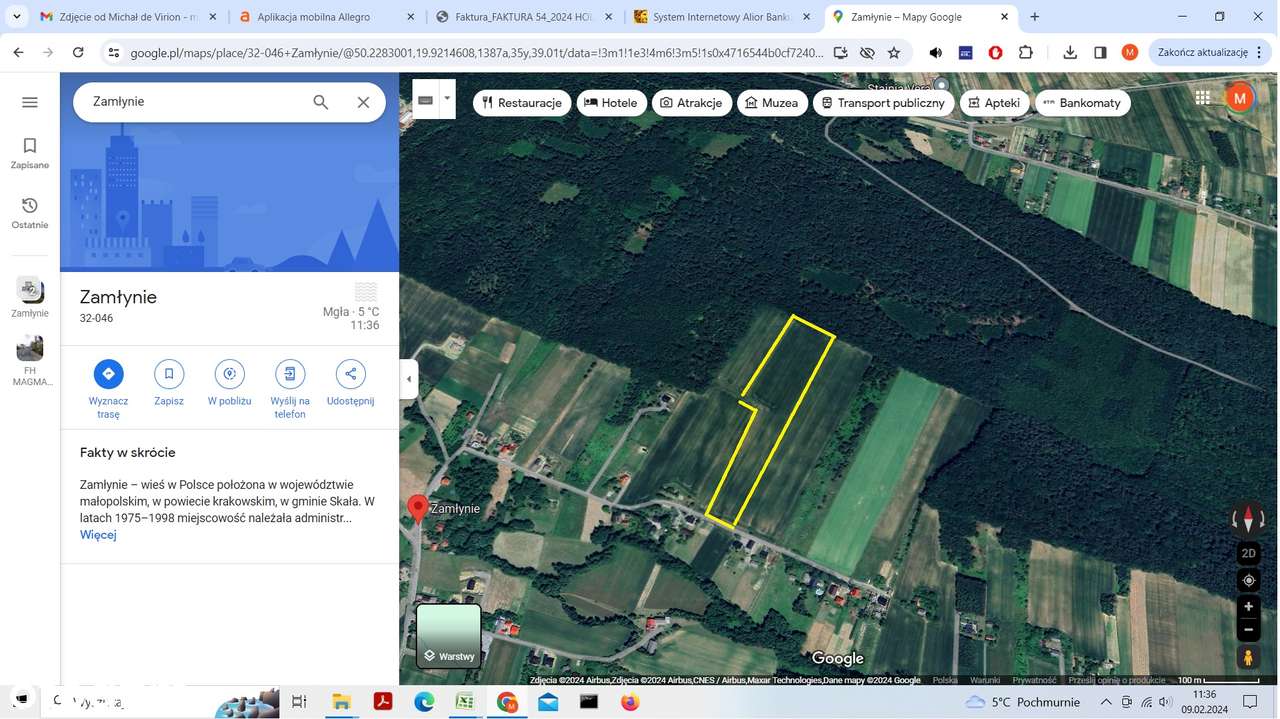Viewport: 1280px width, 719px height.
Task: Open Ostatnie recent history in sidebar
Action: pyautogui.click(x=30, y=213)
